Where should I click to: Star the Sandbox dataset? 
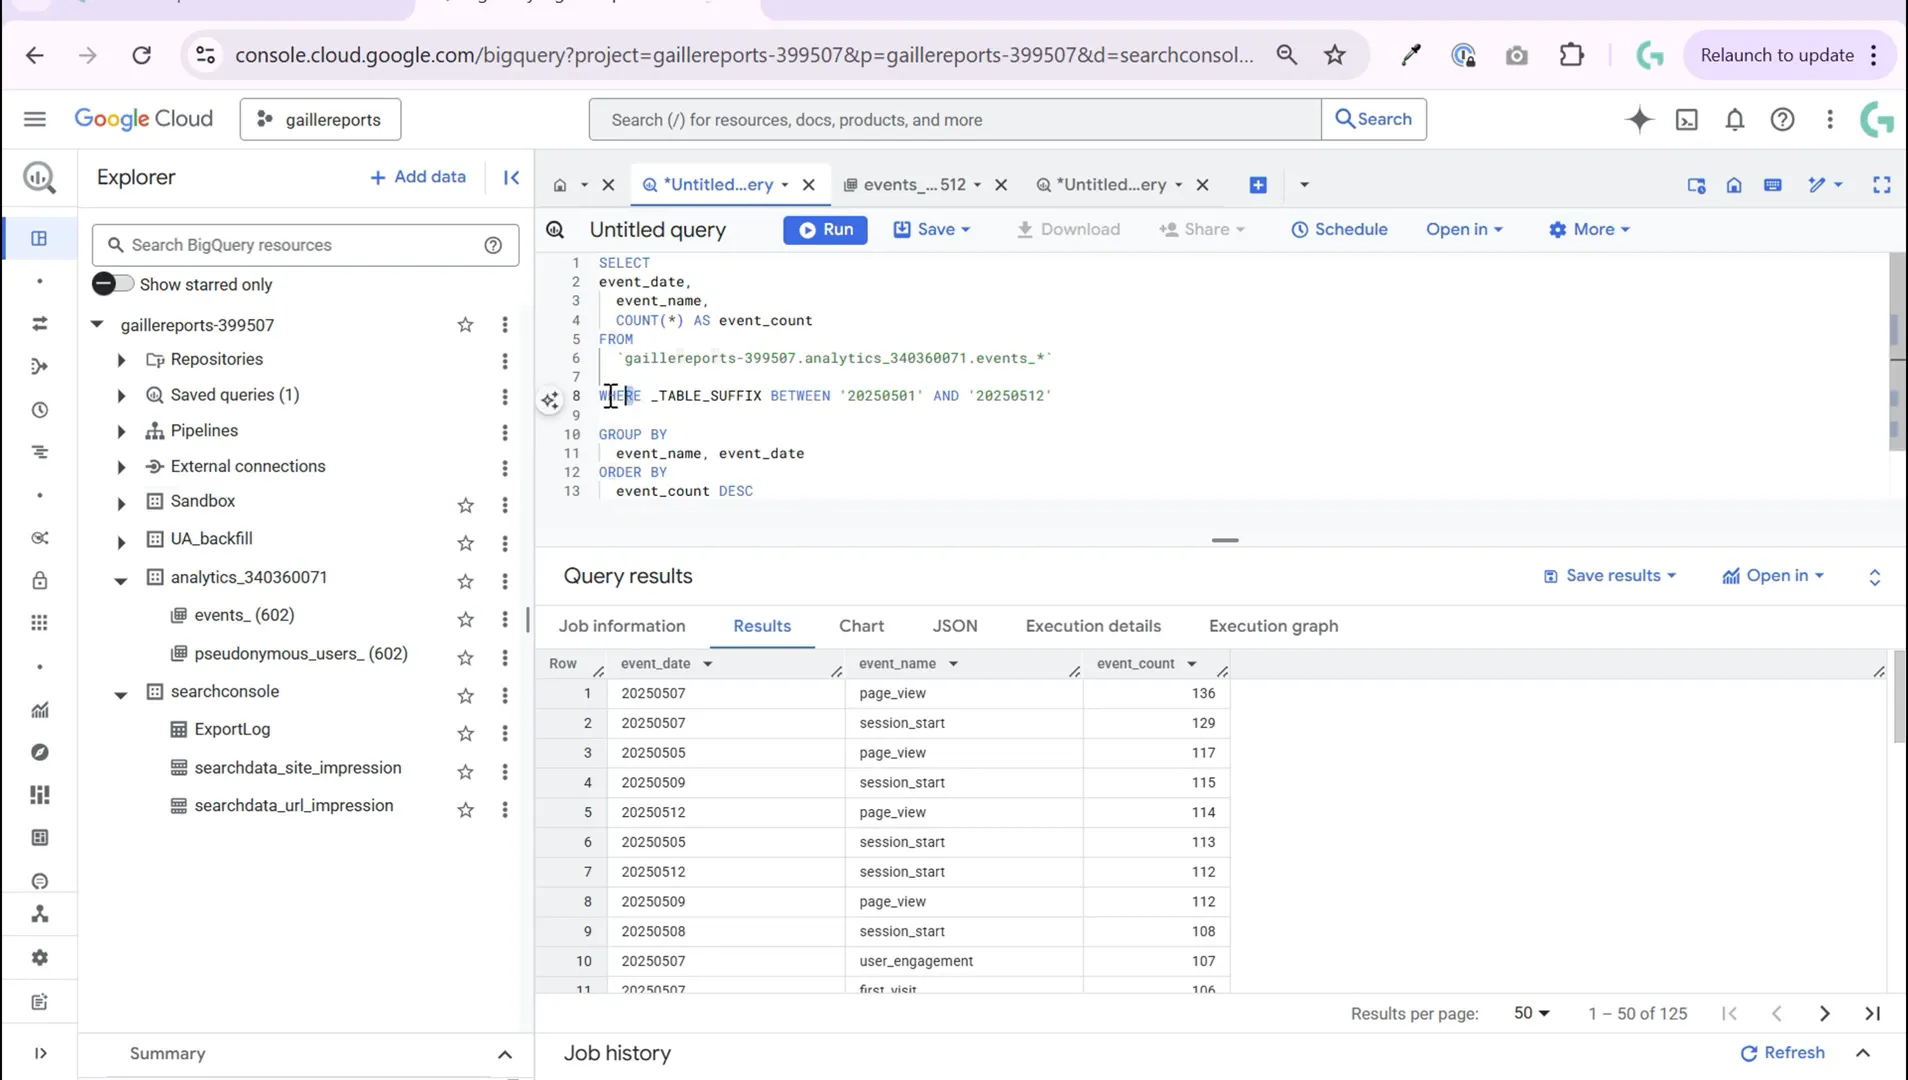pyautogui.click(x=465, y=504)
